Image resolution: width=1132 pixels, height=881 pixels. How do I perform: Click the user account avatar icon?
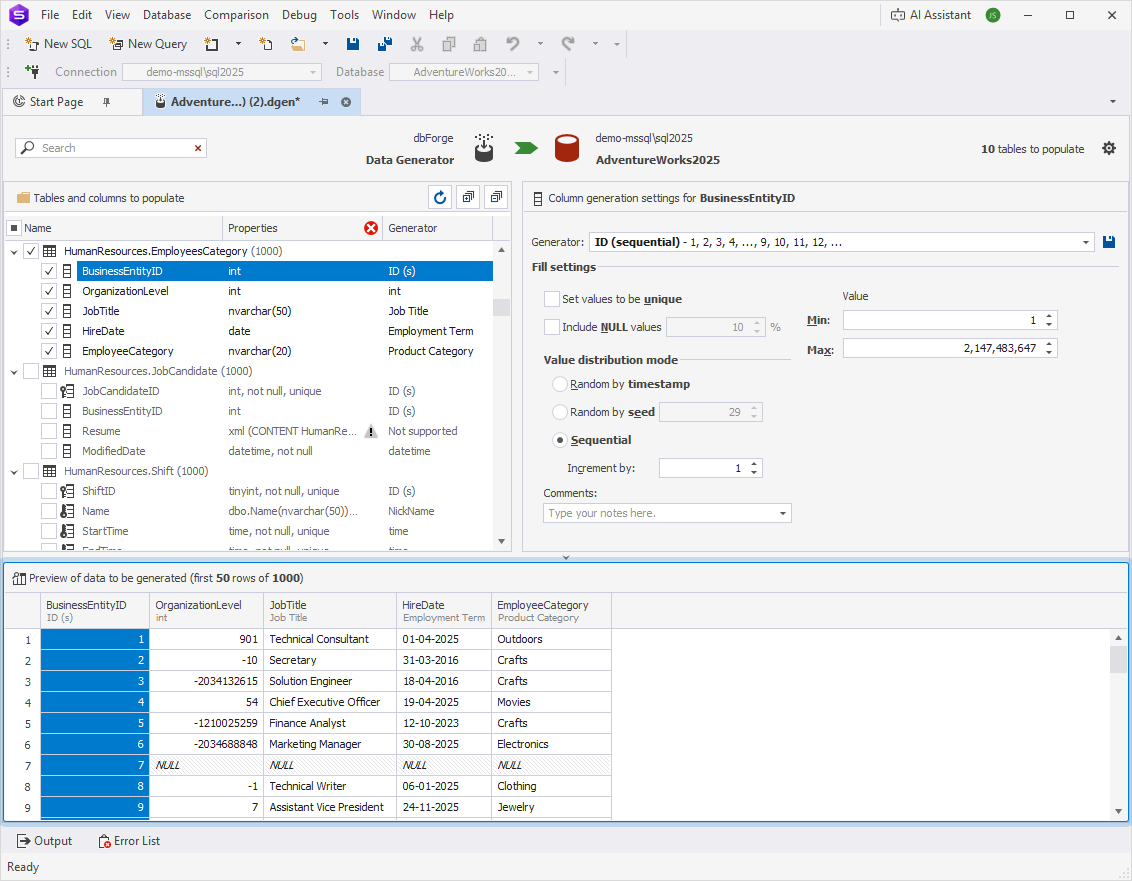[x=993, y=15]
